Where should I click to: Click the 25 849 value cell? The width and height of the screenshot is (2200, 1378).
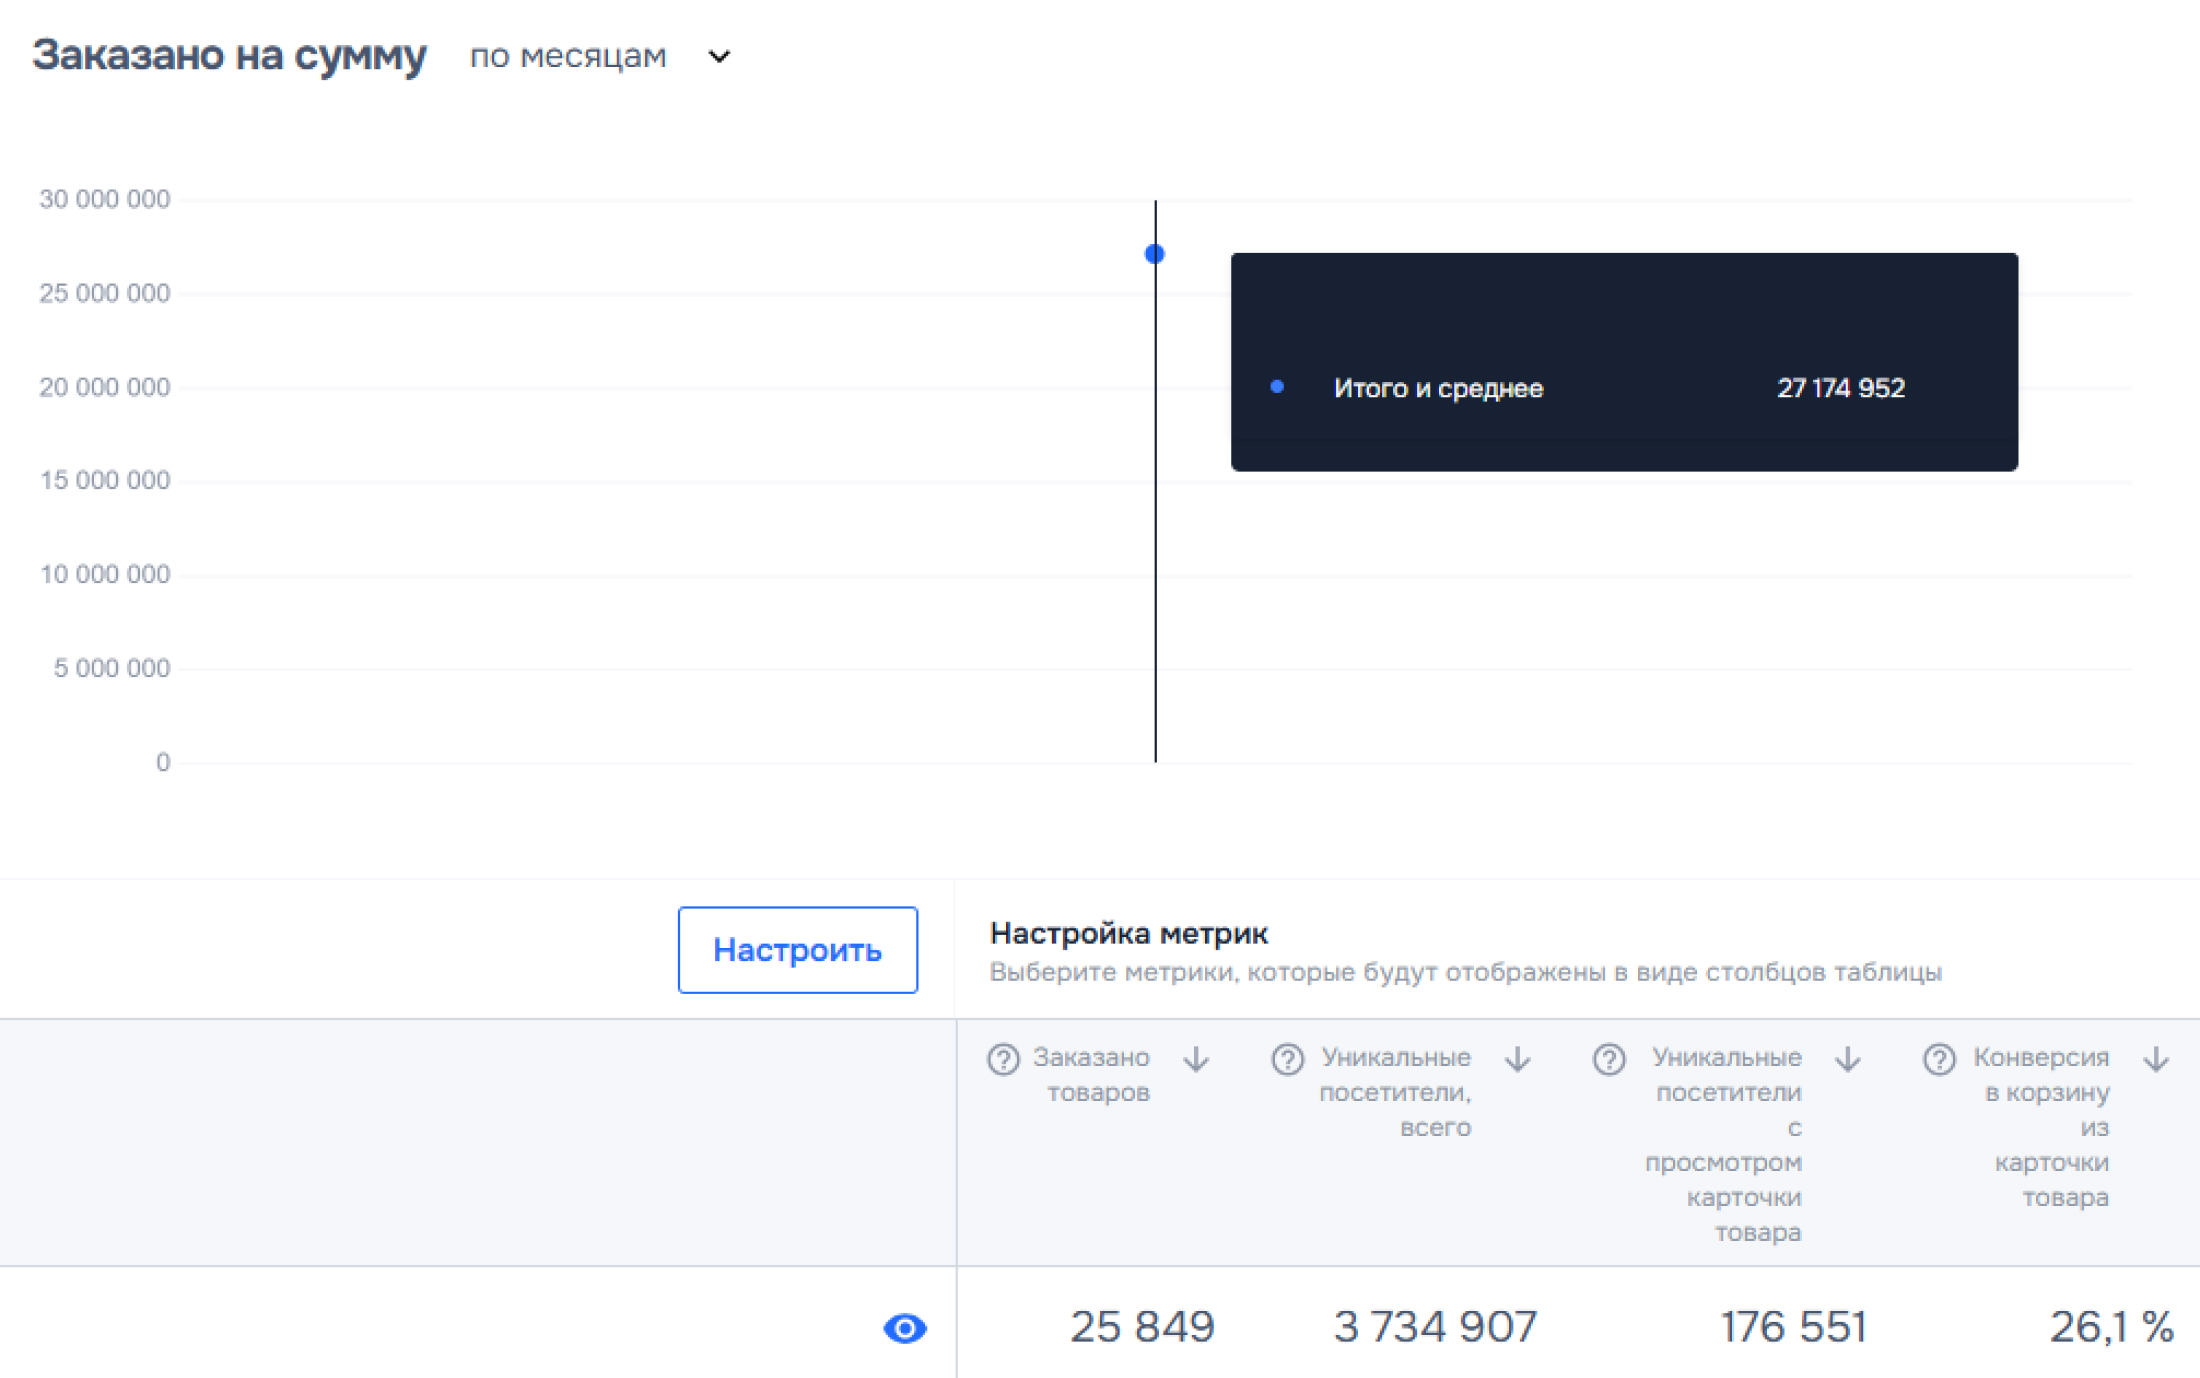tap(1142, 1327)
